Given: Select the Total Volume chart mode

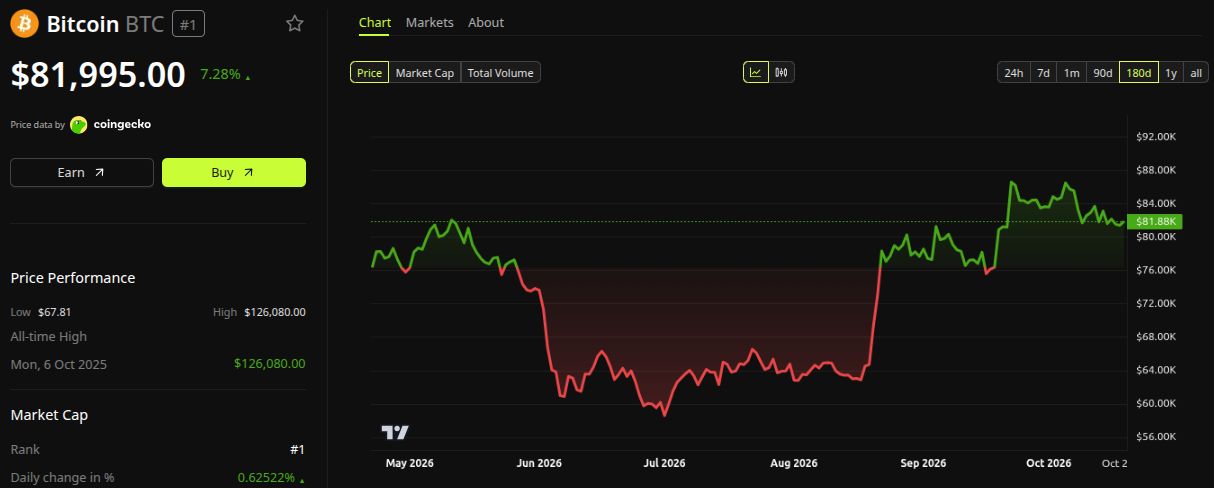Looking at the screenshot, I should coord(501,72).
